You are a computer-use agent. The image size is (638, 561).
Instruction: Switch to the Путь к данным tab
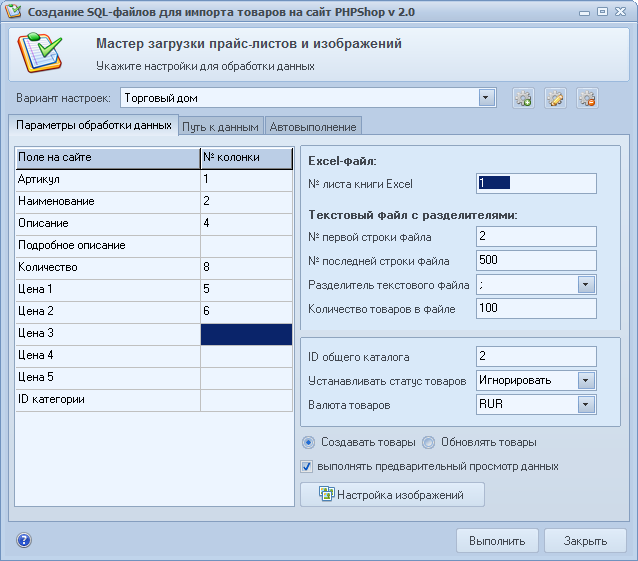(x=220, y=127)
